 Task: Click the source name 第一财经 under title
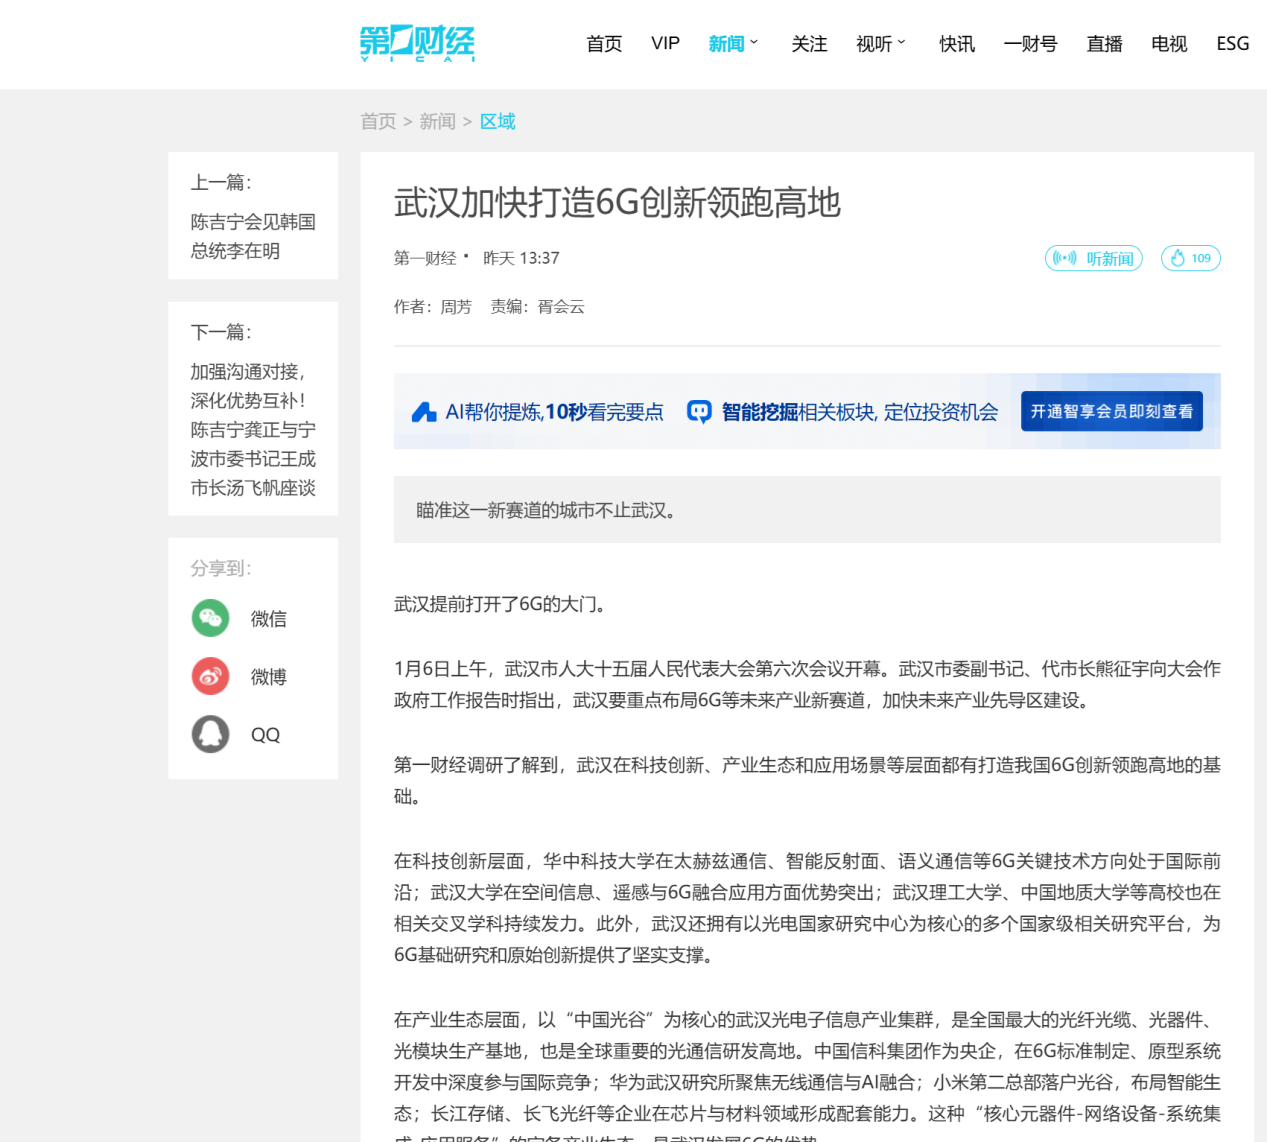coord(425,258)
